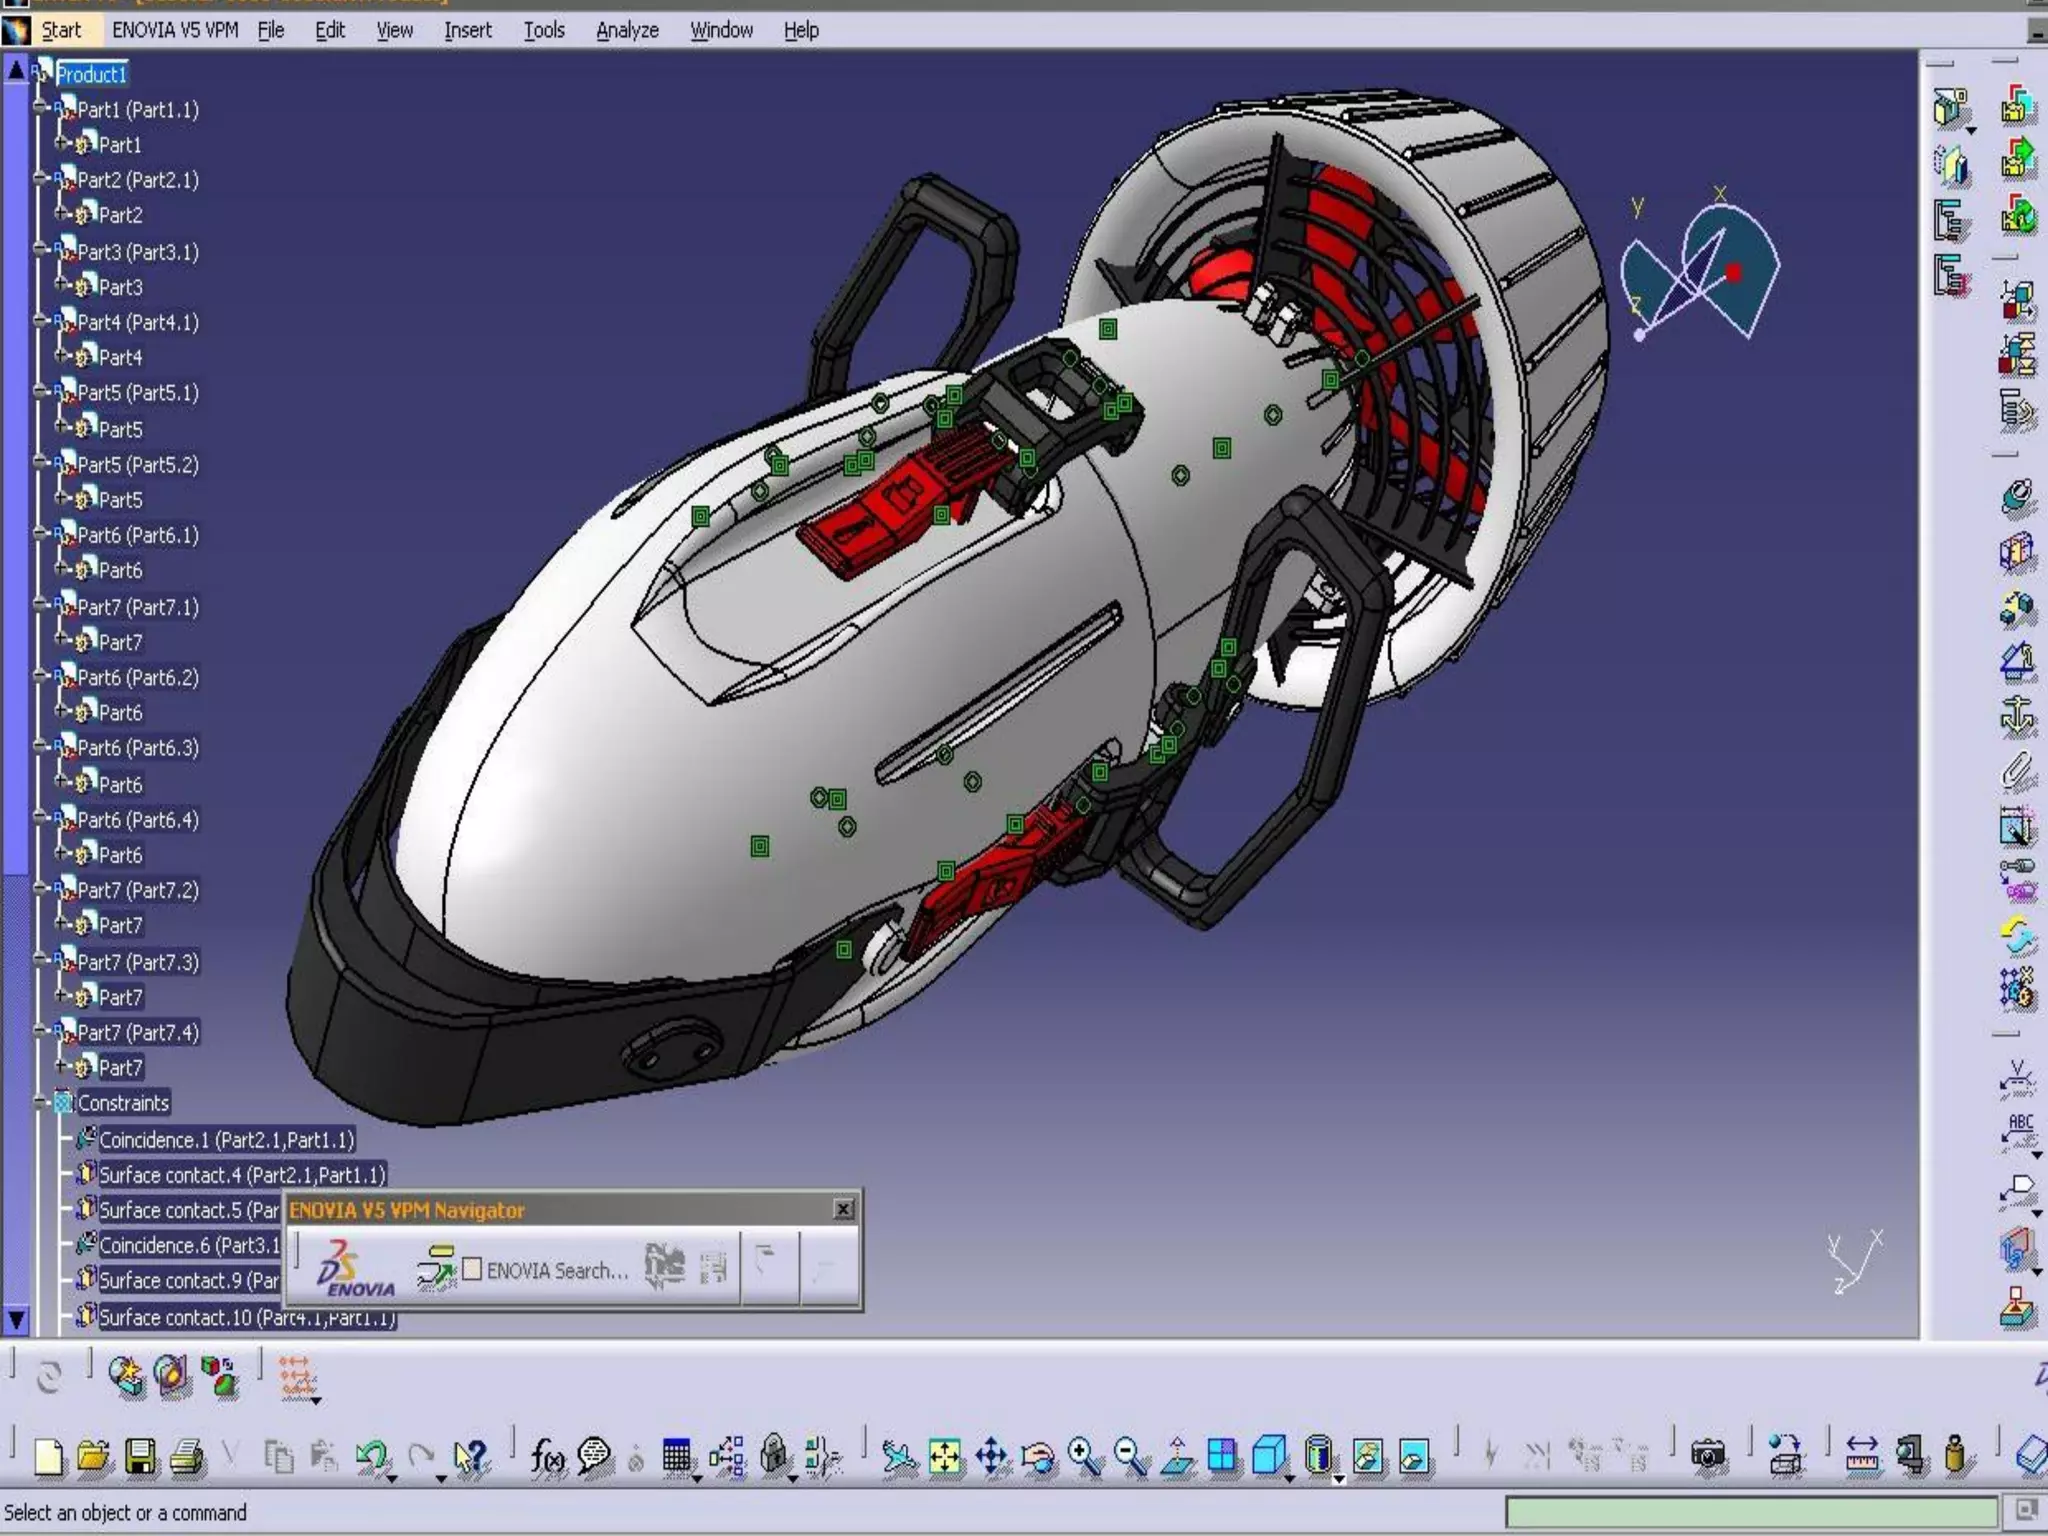
Task: Click the Save file icon
Action: (140, 1457)
